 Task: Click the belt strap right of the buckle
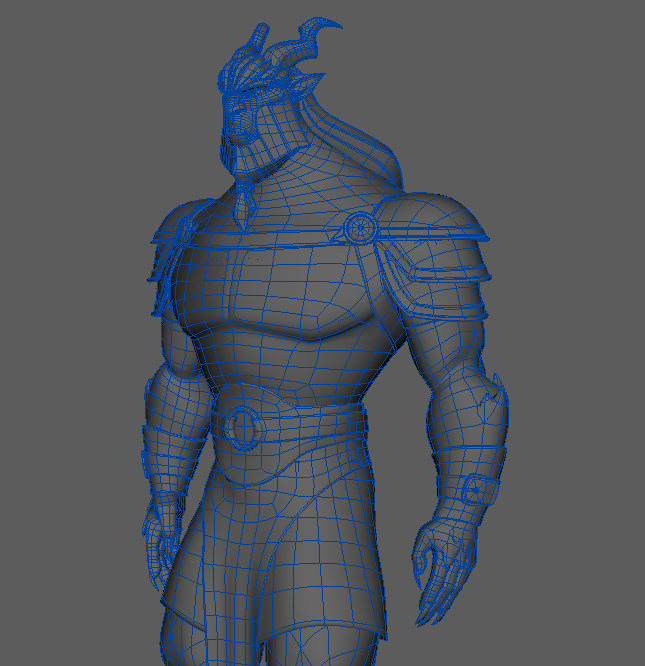[x=320, y=427]
